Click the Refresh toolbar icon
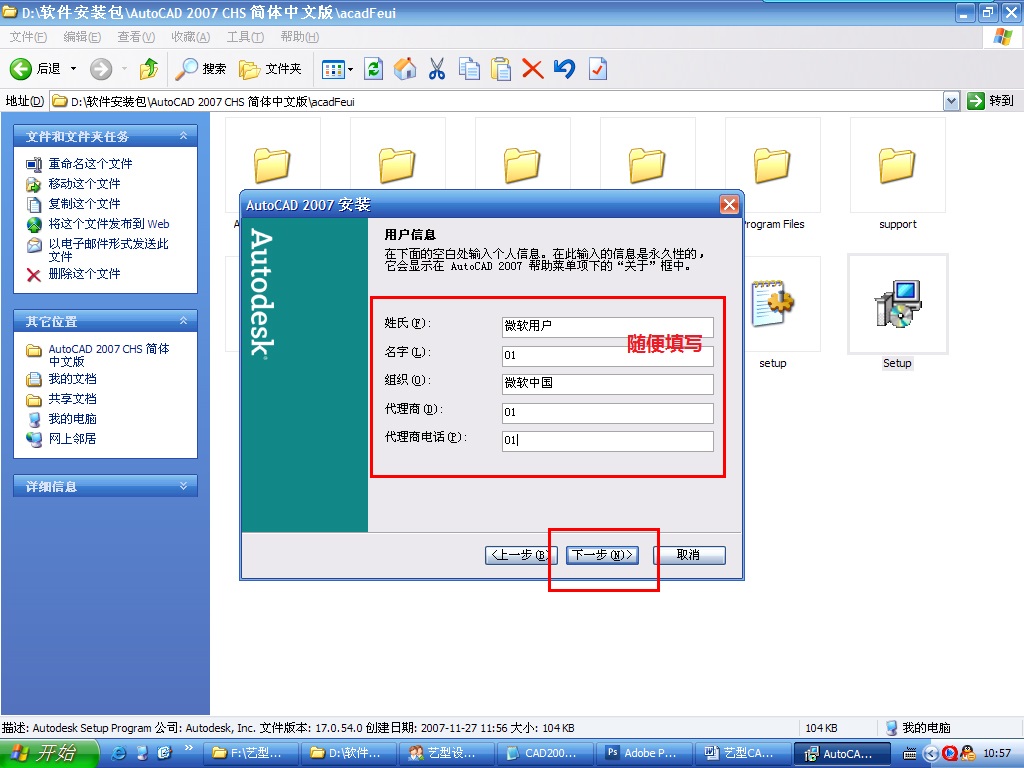1024x768 pixels. pyautogui.click(x=374, y=69)
